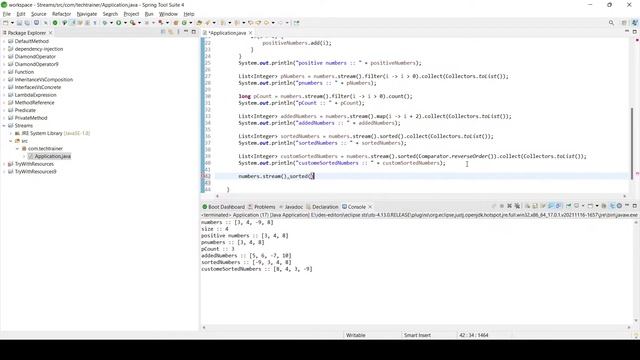This screenshot has width=640, height=360.
Task: Open Package Explorer View Menu icon
Action: pos(178,32)
